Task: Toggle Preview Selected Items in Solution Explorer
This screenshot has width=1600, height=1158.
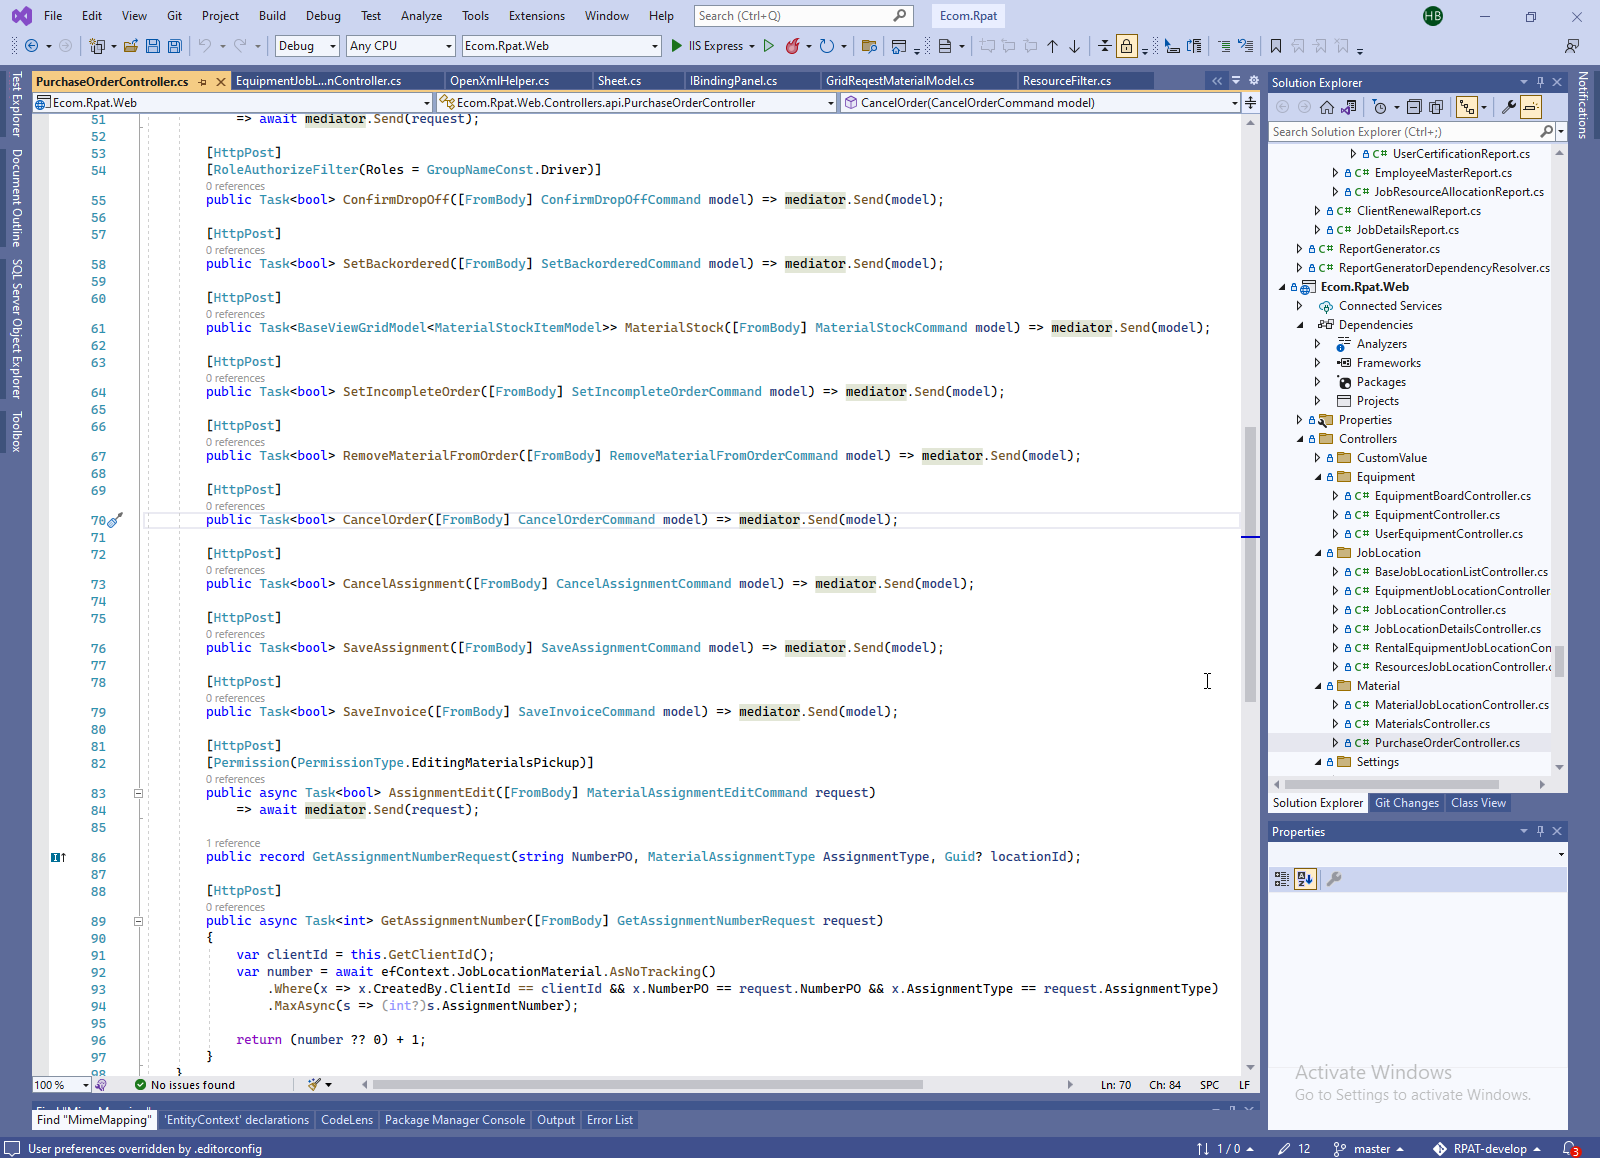Action: pos(1531,107)
